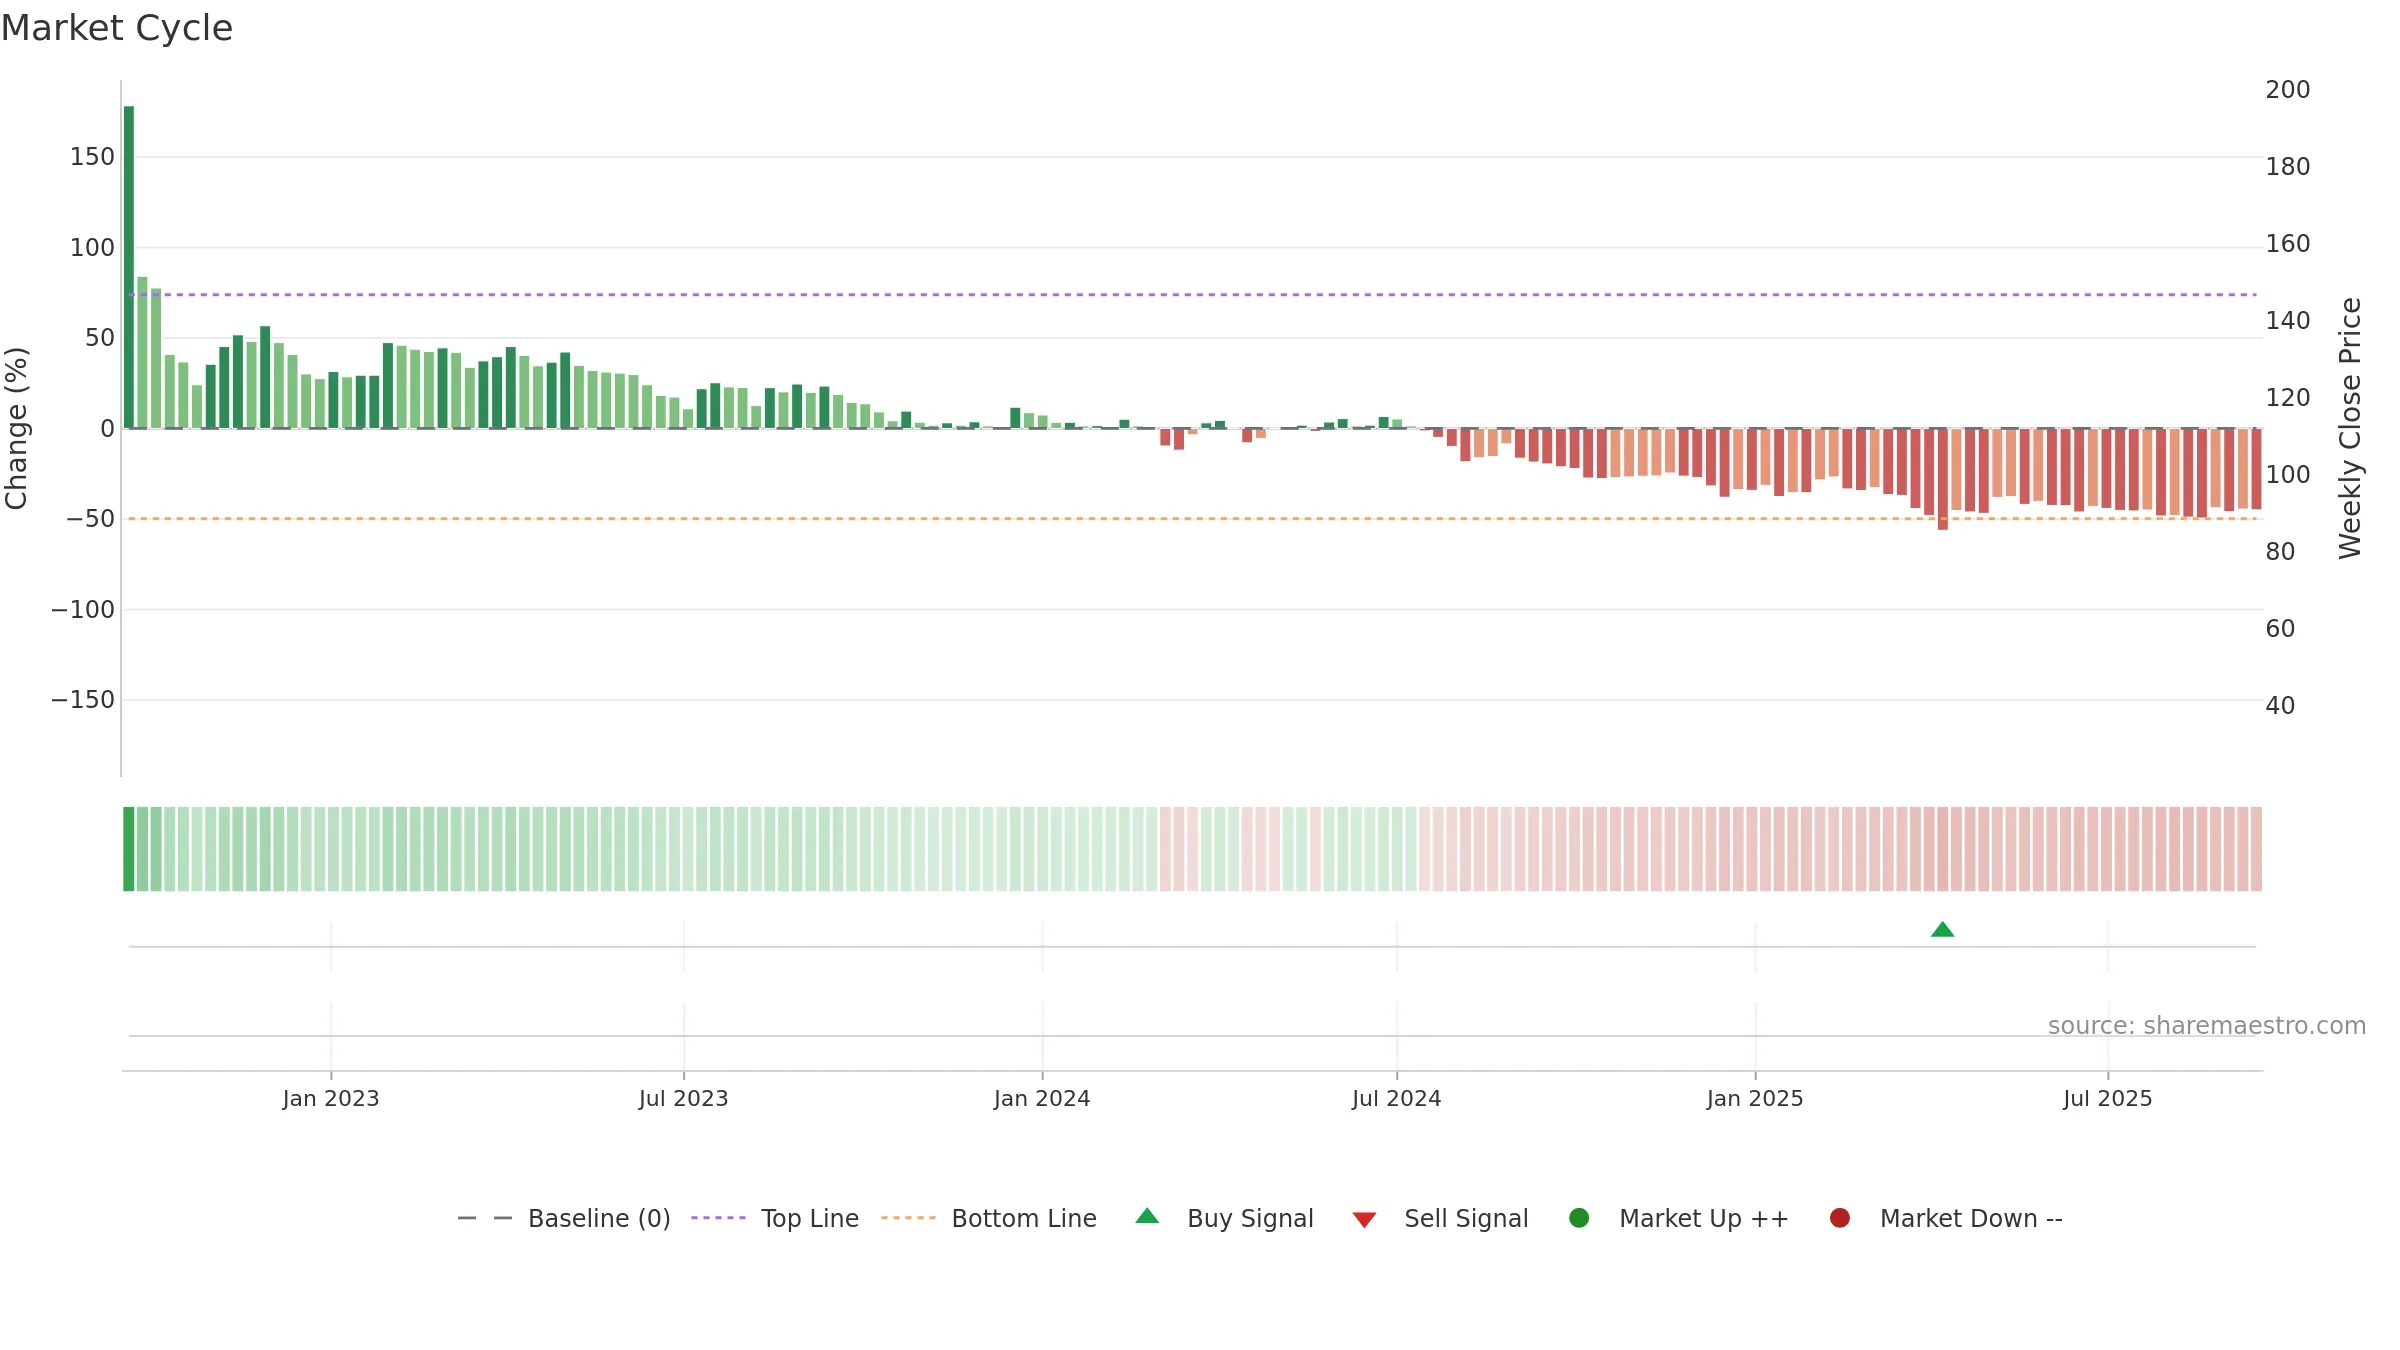Click the Change (%) left axis title

[x=16, y=428]
